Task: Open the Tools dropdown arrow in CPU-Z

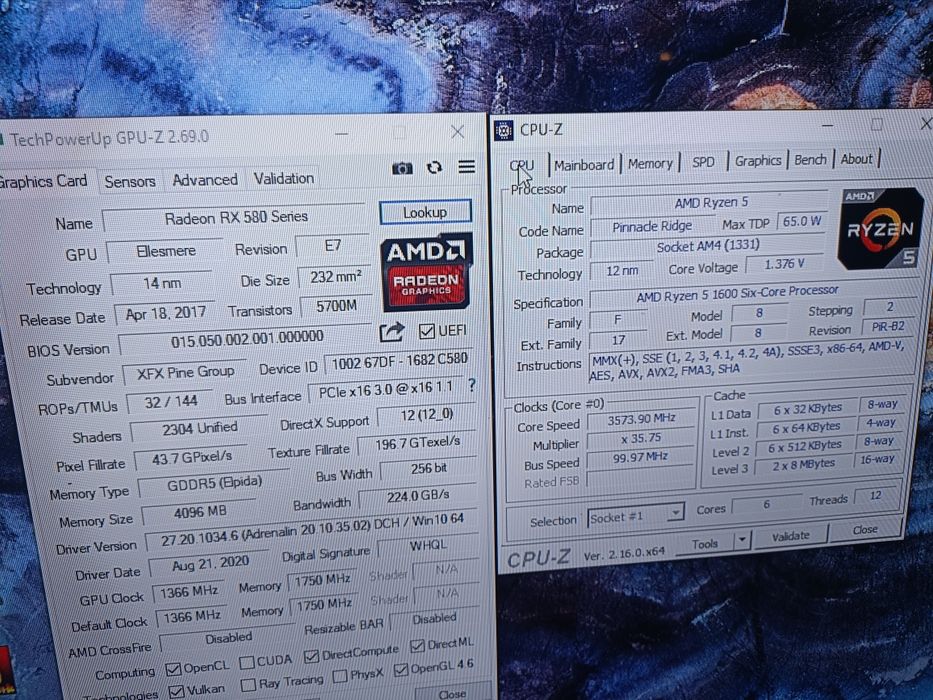Action: click(742, 540)
